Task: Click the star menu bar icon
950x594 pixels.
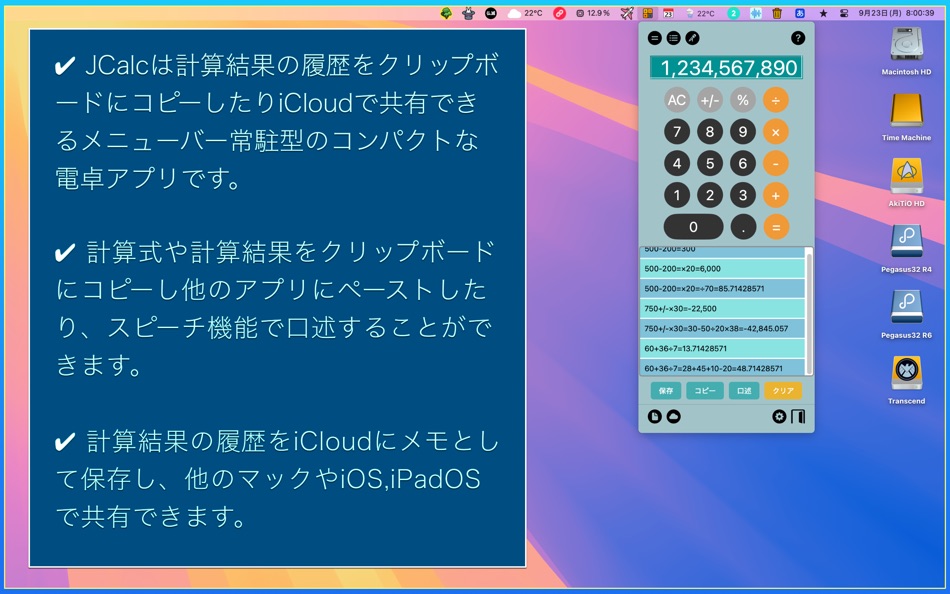Action: pyautogui.click(x=823, y=13)
